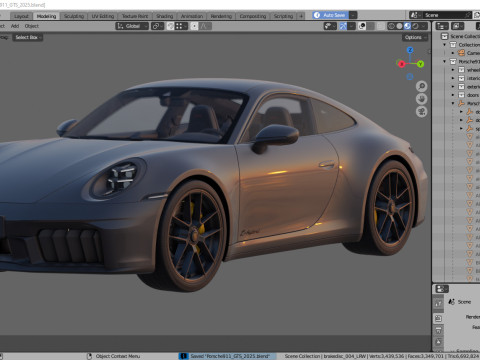Toggle viewport overlays display

point(362,26)
